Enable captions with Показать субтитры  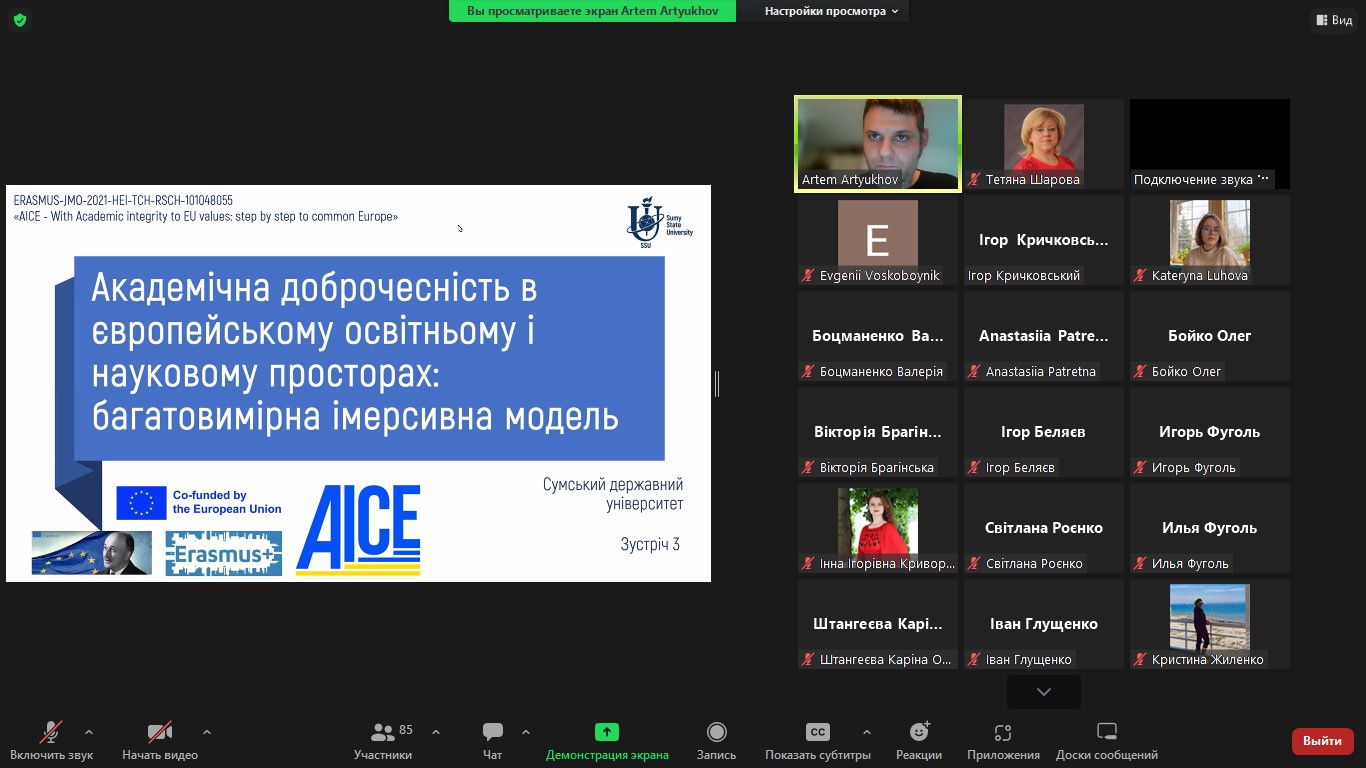tap(818, 742)
